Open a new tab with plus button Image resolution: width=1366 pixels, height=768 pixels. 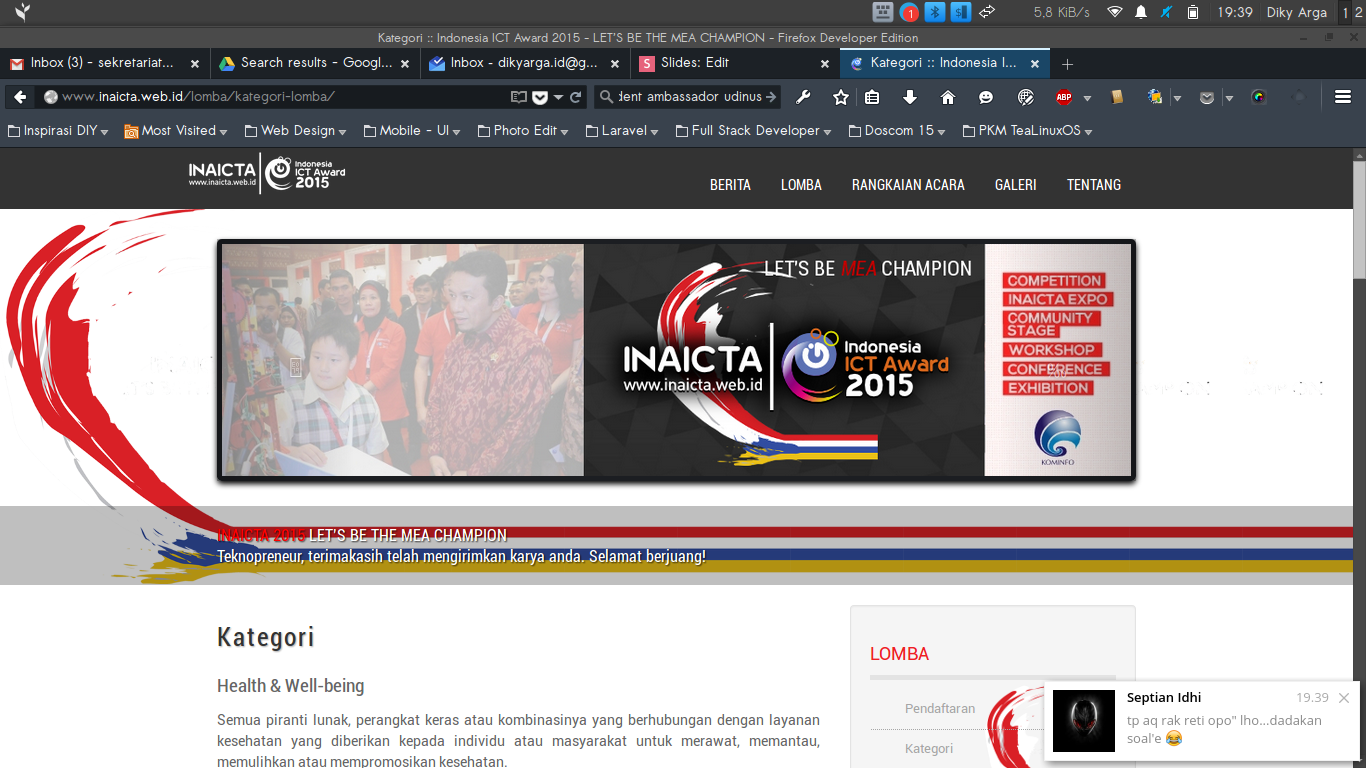click(x=1067, y=63)
